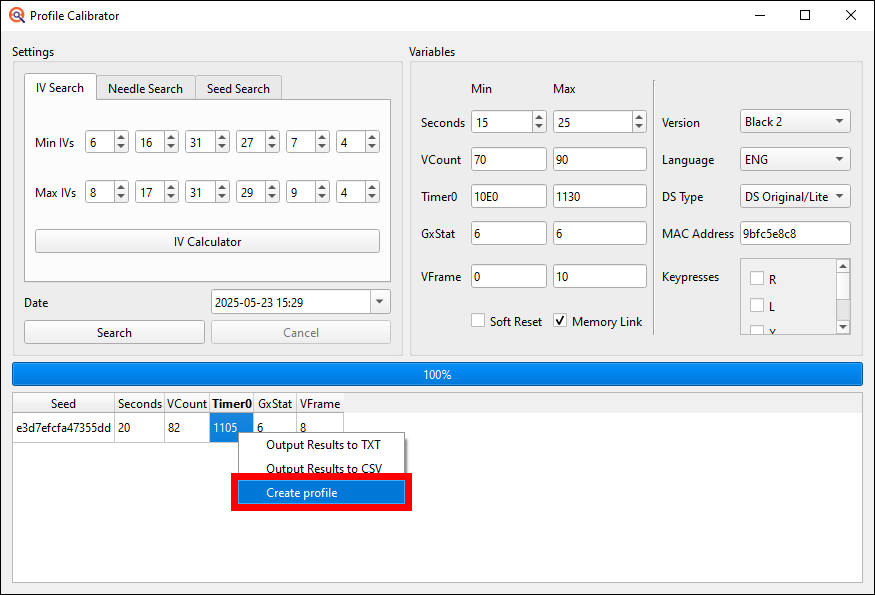Click the IV Calculator button

(x=207, y=241)
